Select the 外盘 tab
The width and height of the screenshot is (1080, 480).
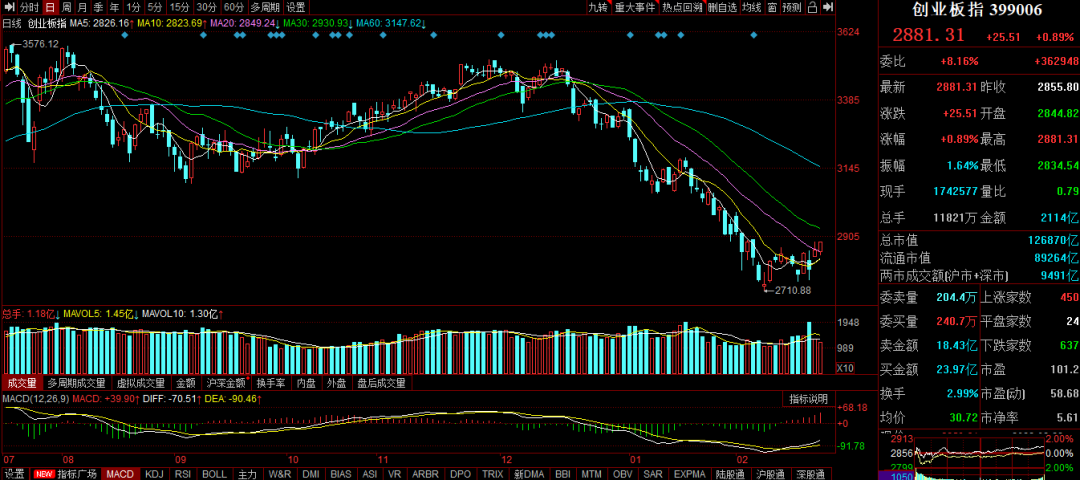point(336,383)
